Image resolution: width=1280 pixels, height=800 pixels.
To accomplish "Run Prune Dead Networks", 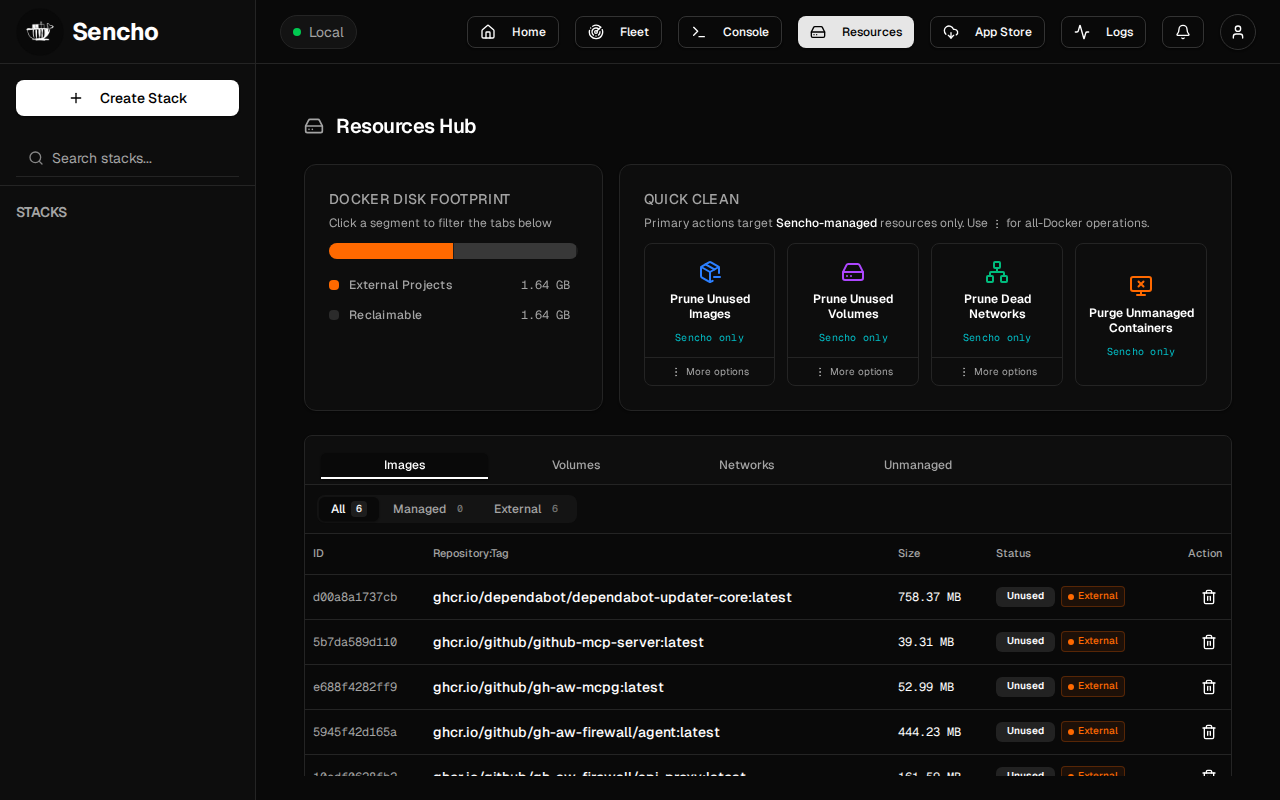I will 997,300.
